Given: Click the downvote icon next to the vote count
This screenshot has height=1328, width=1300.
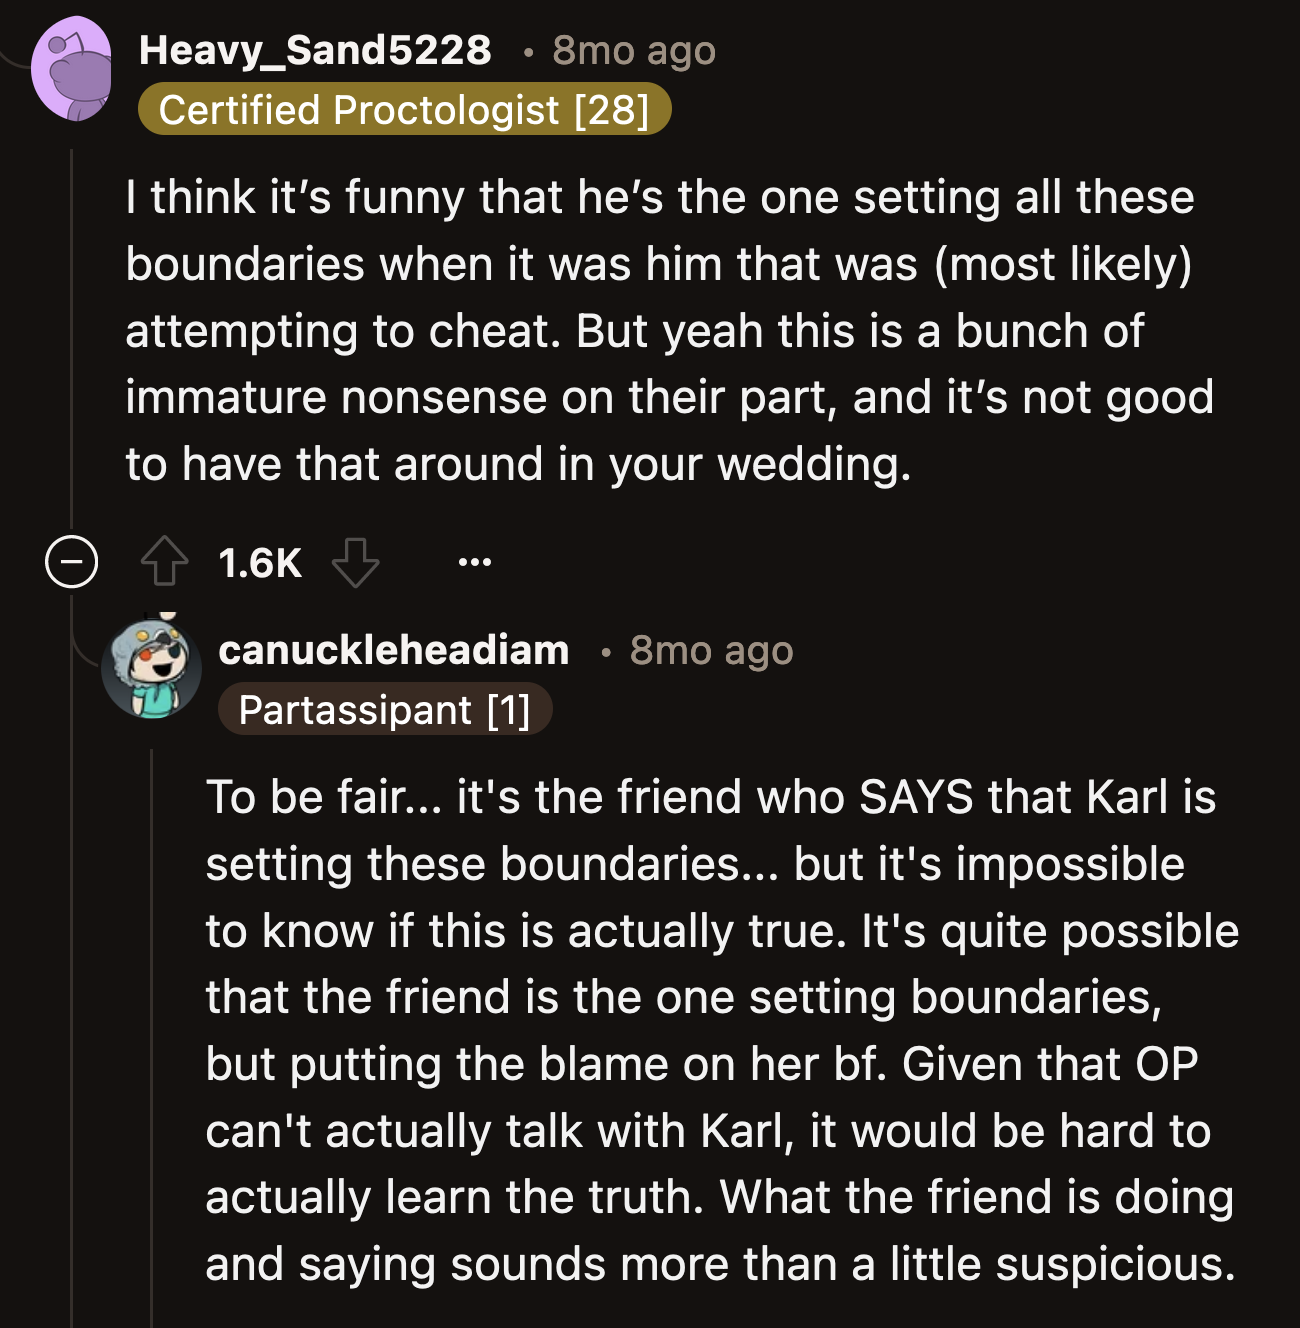Looking at the screenshot, I should [x=355, y=563].
